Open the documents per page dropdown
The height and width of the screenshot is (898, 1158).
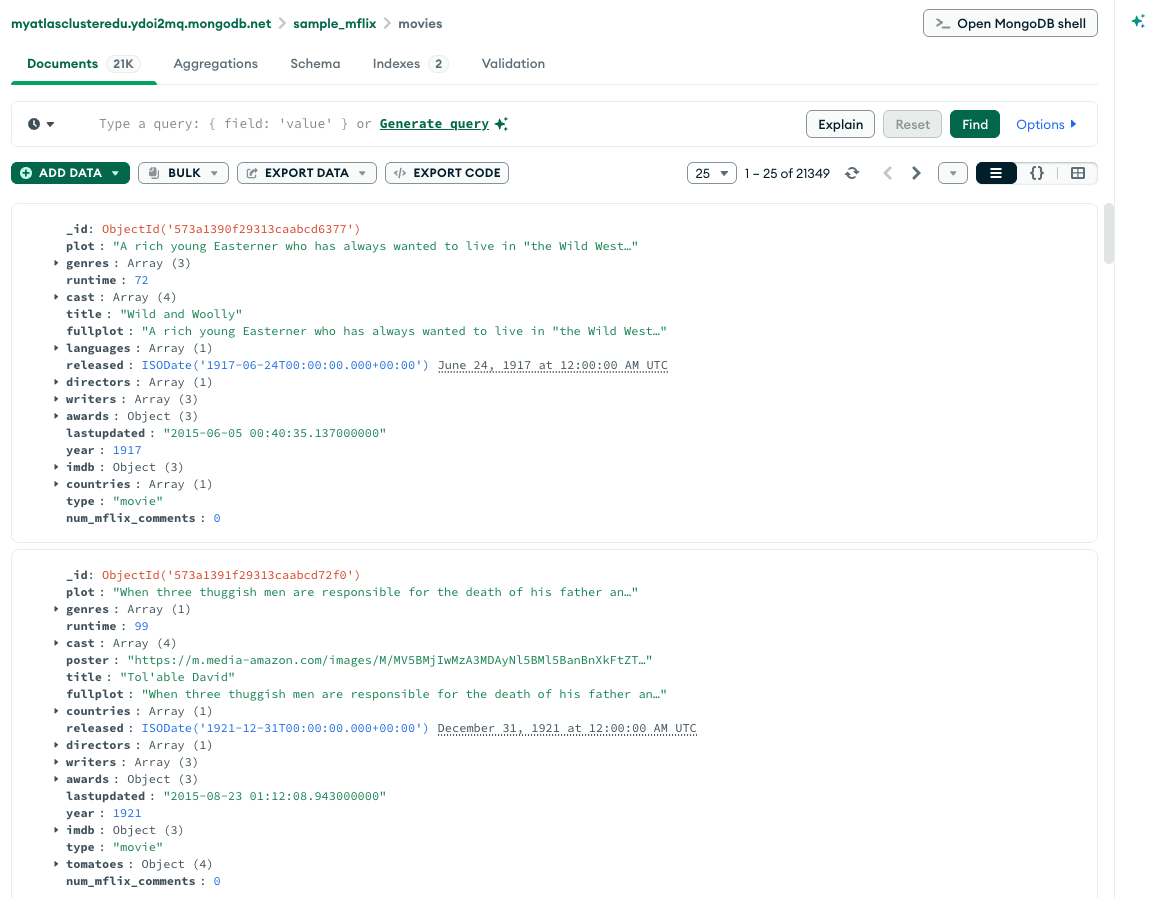pyautogui.click(x=711, y=173)
